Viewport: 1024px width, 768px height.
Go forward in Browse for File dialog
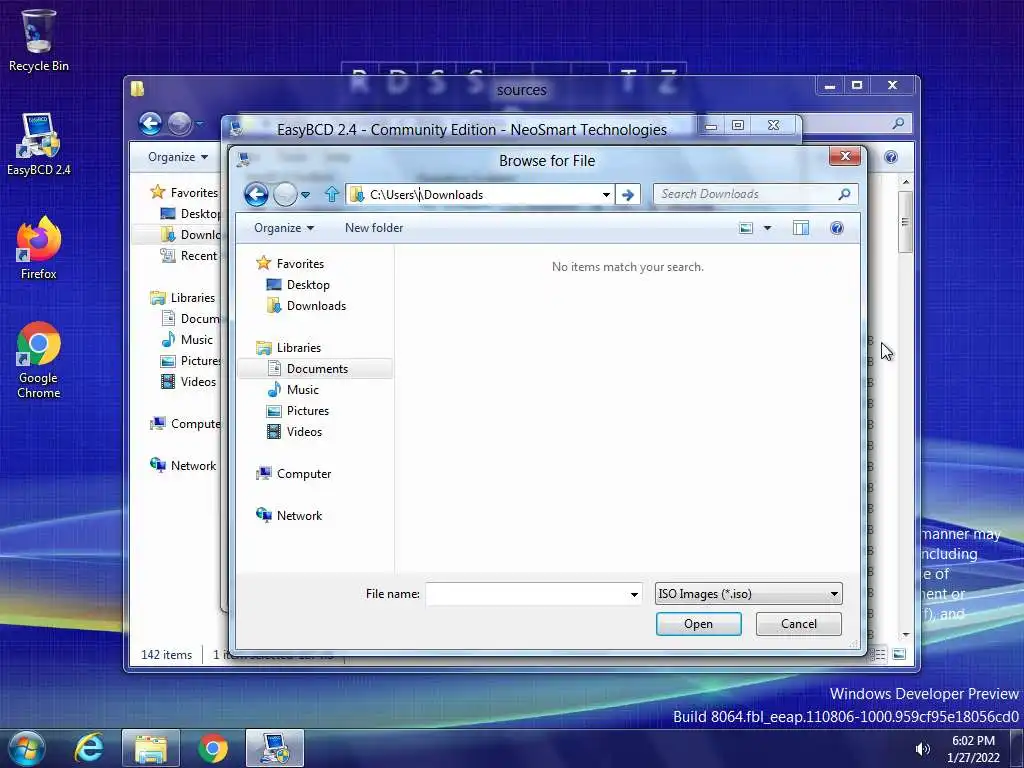[x=285, y=194]
